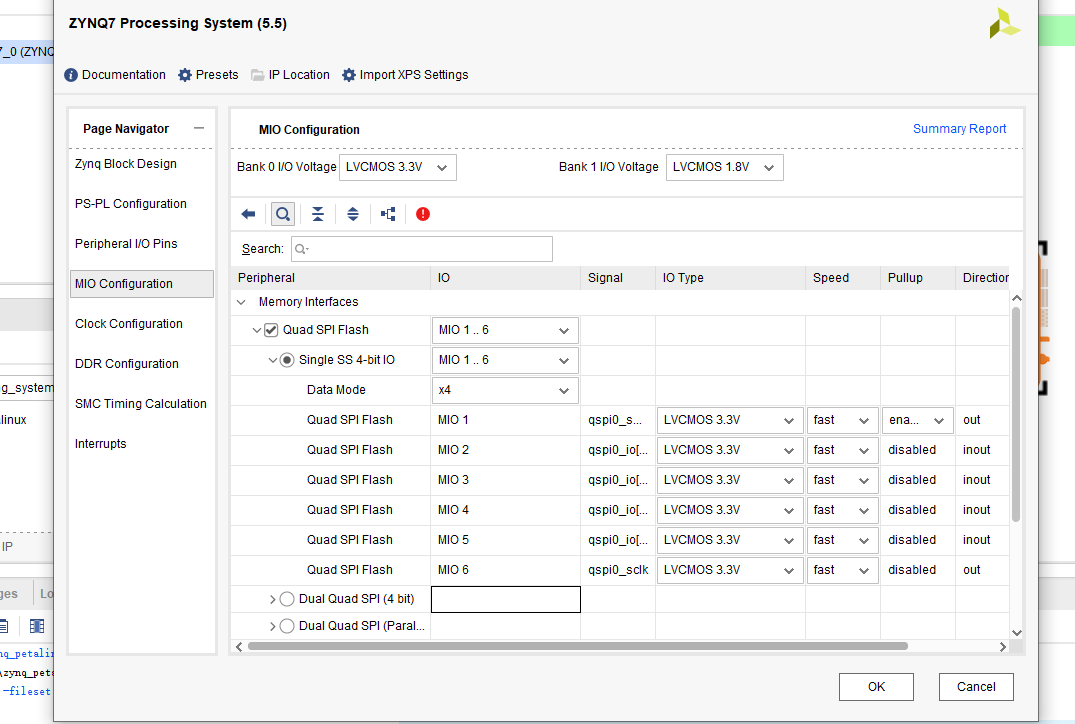Open IP Location folder option
This screenshot has width=1075, height=724.
click(x=290, y=75)
